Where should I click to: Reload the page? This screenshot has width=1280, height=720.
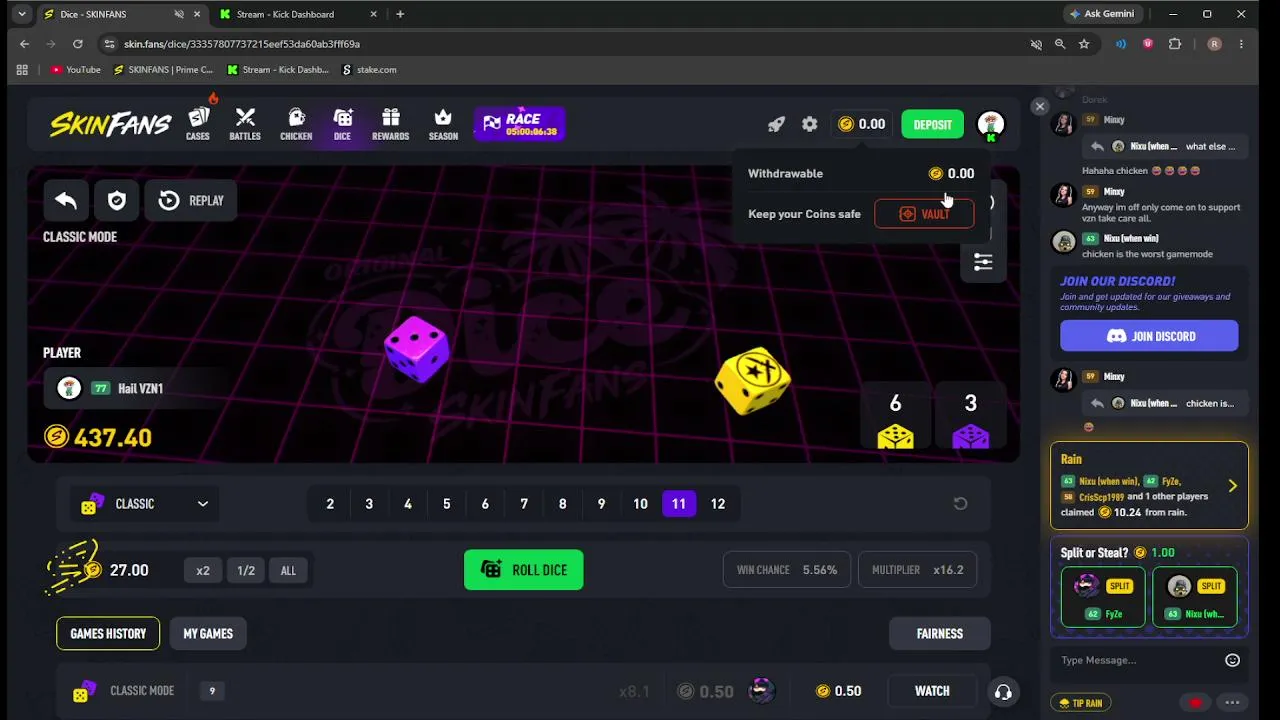click(x=77, y=44)
